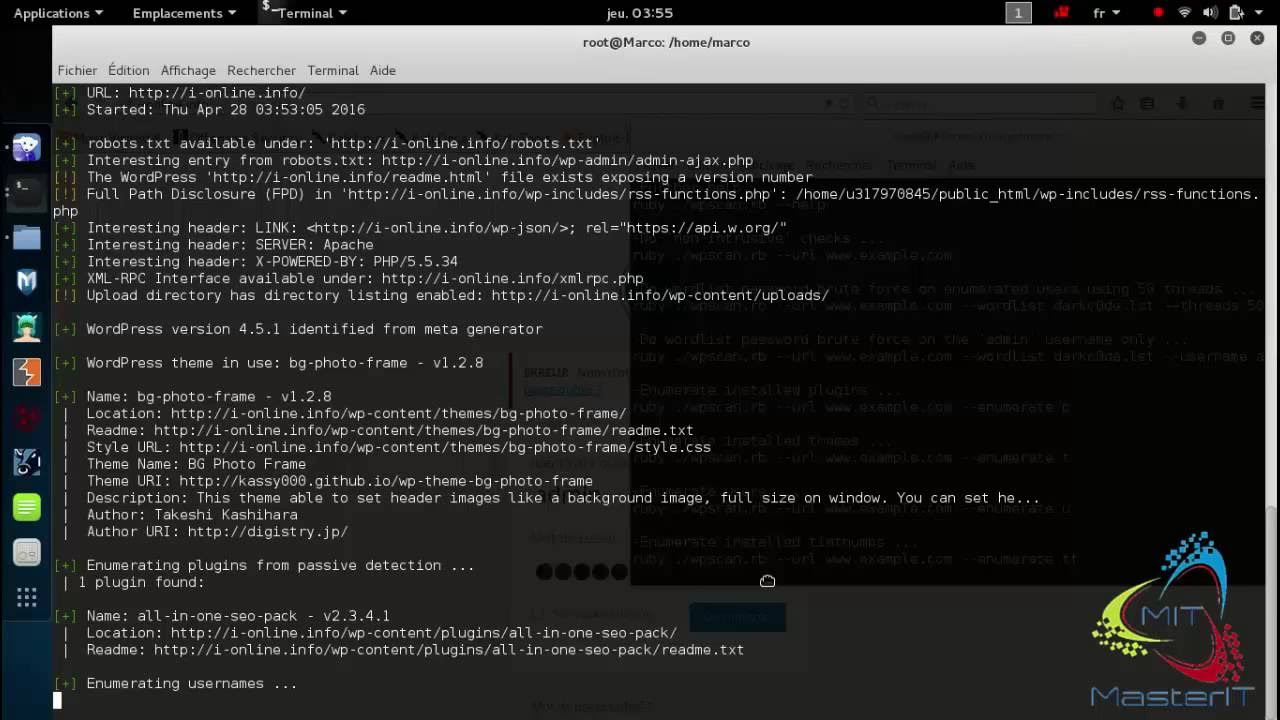The width and height of the screenshot is (1280, 720).
Task: Click the Enumerating usernames line
Action: (176, 684)
